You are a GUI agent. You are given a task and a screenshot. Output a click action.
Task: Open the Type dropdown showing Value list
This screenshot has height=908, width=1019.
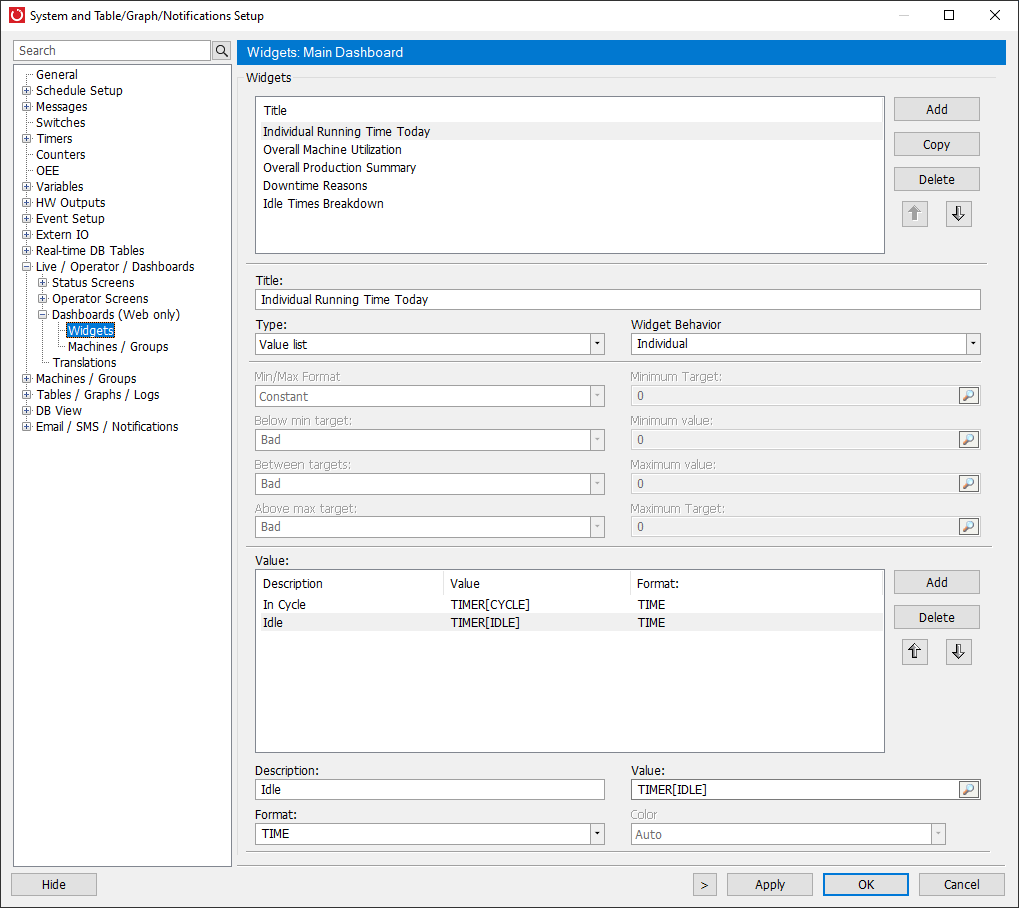597,344
